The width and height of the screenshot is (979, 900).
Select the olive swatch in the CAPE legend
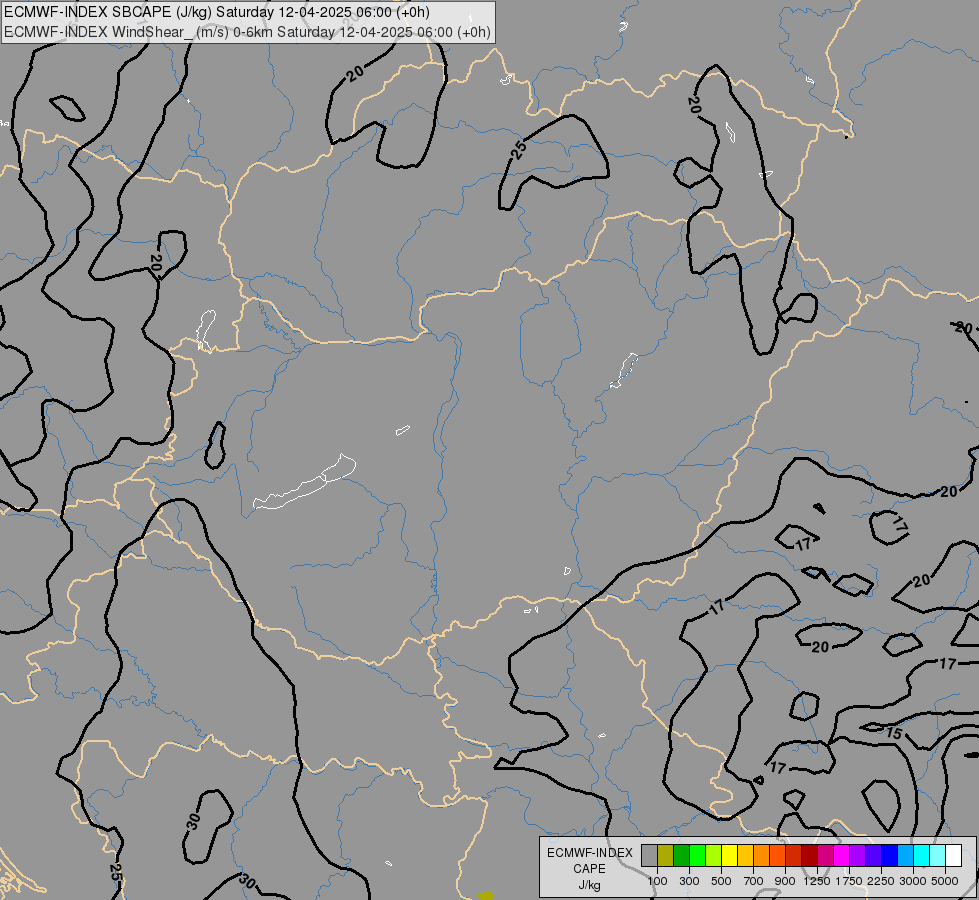pos(666,855)
